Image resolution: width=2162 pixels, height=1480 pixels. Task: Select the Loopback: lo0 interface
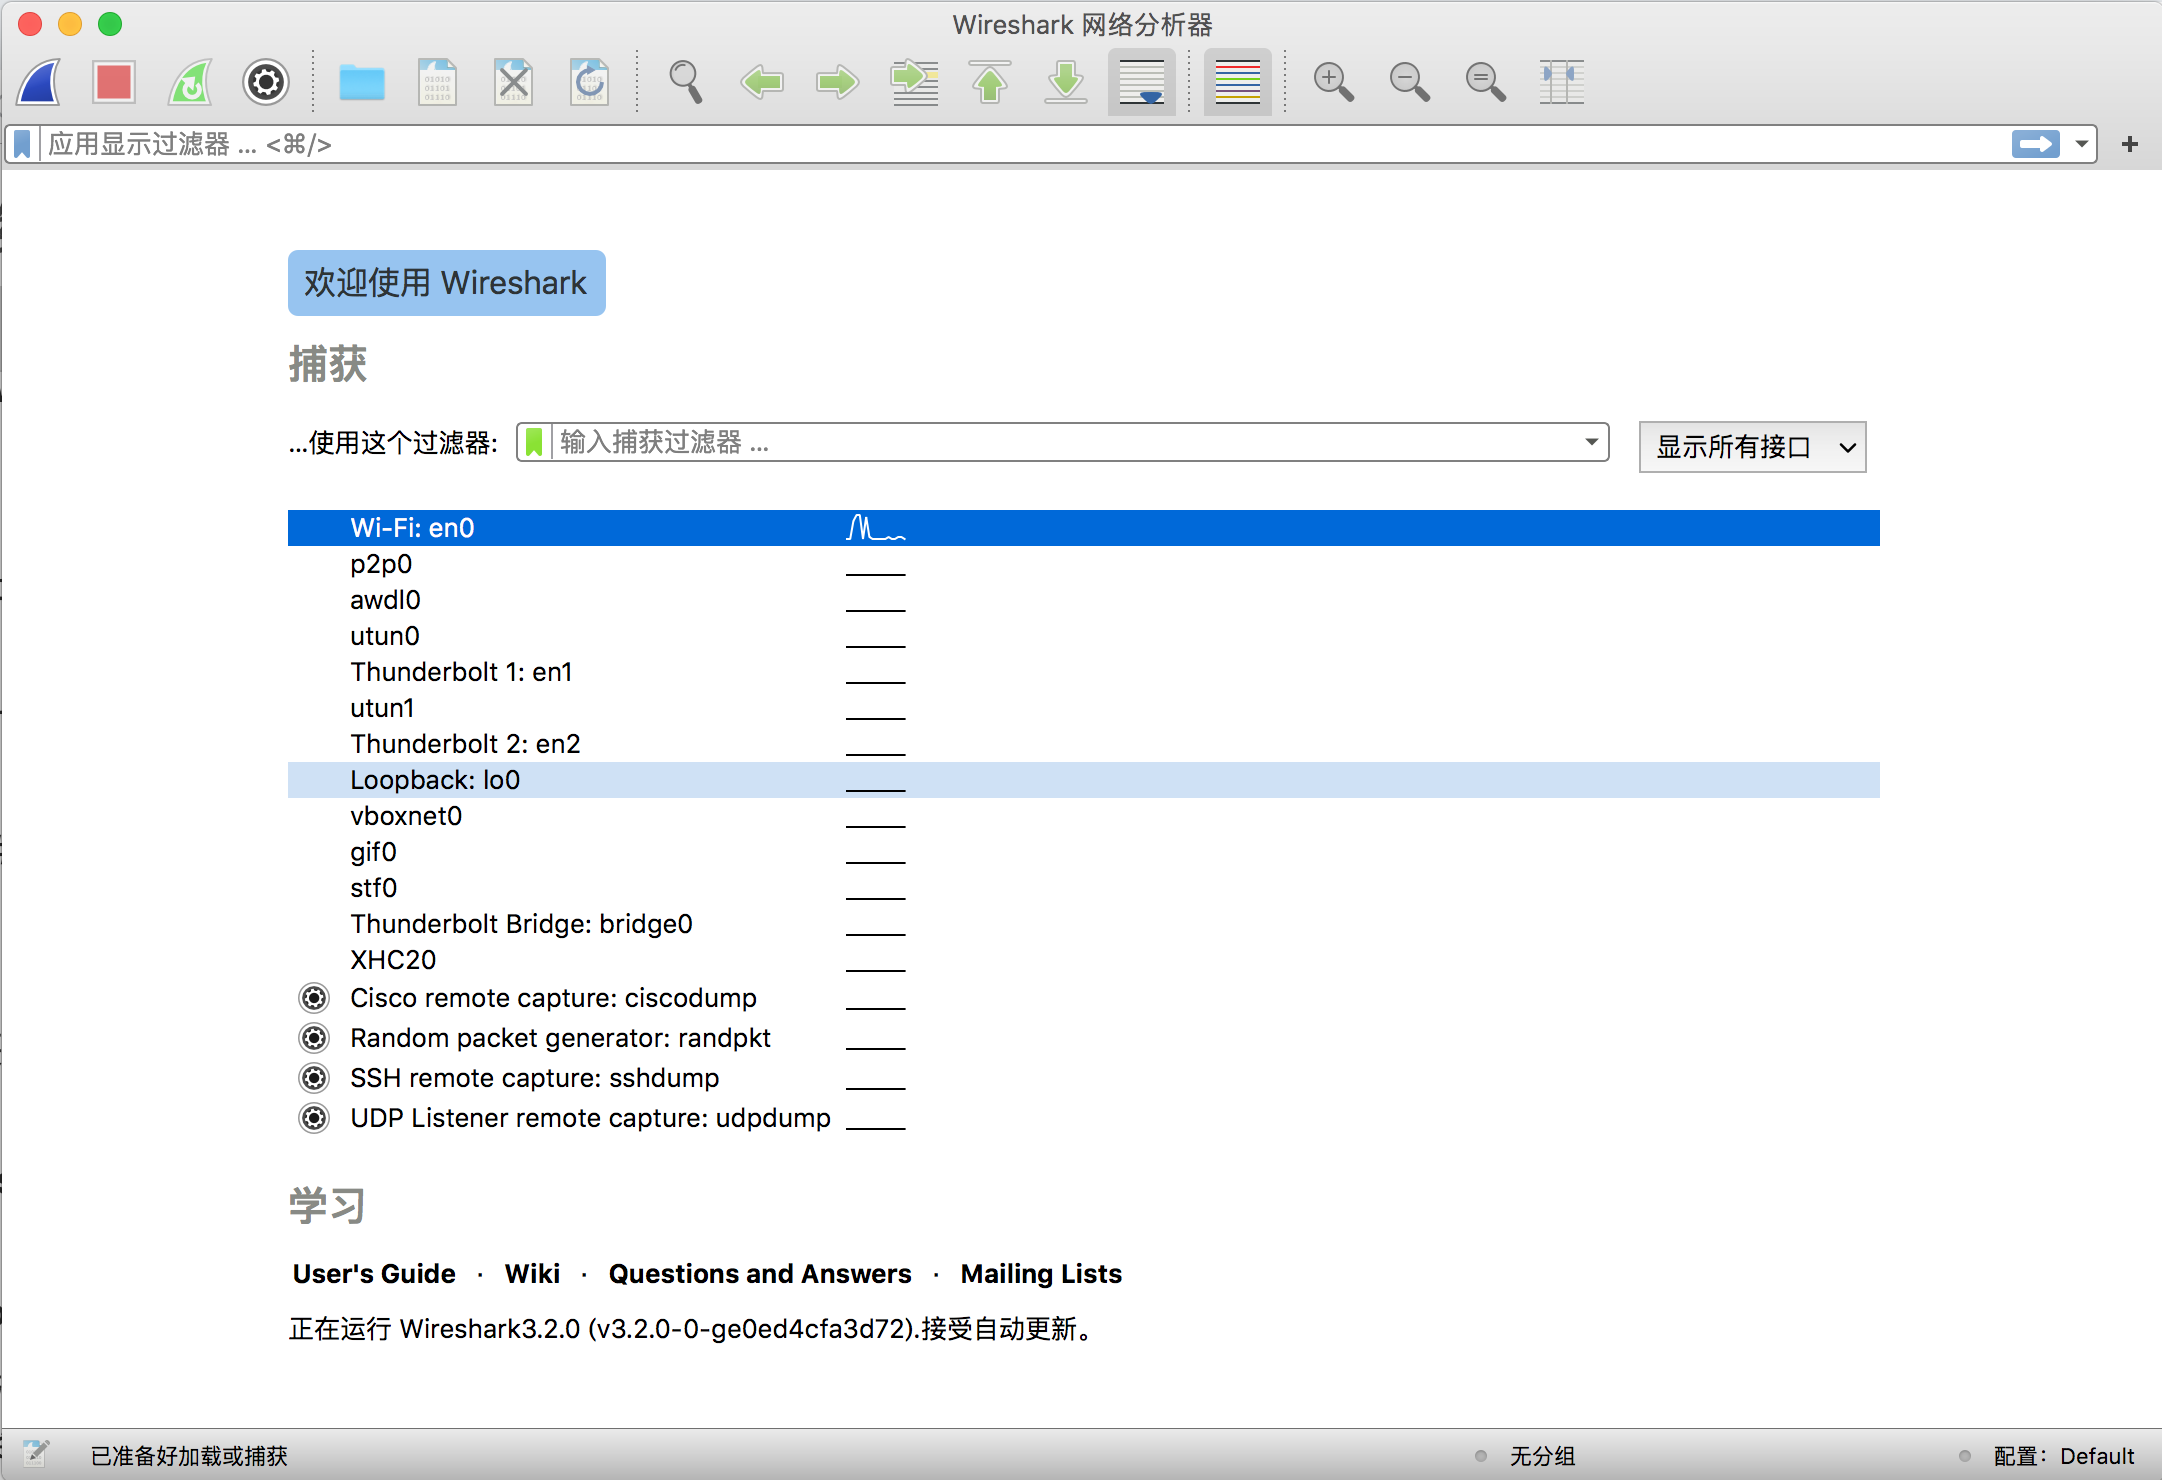(x=435, y=780)
